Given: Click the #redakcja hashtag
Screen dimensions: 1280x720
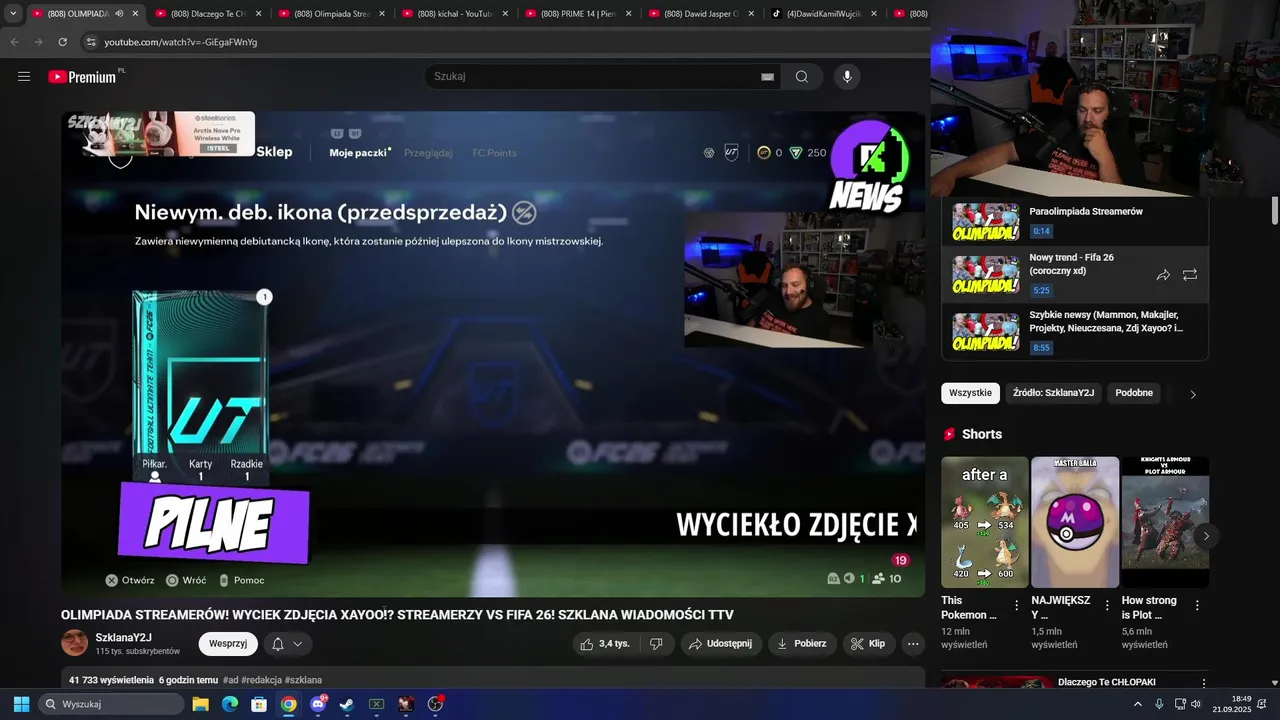Looking at the screenshot, I should (x=261, y=680).
